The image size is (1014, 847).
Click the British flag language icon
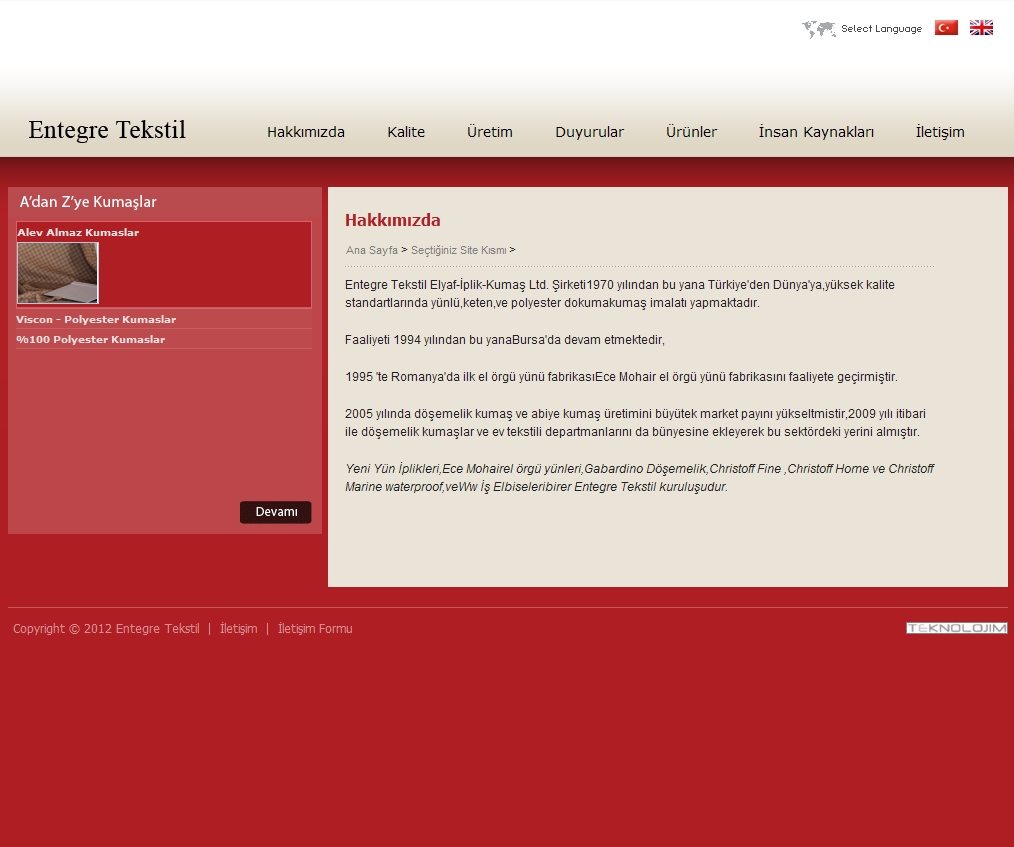981,28
